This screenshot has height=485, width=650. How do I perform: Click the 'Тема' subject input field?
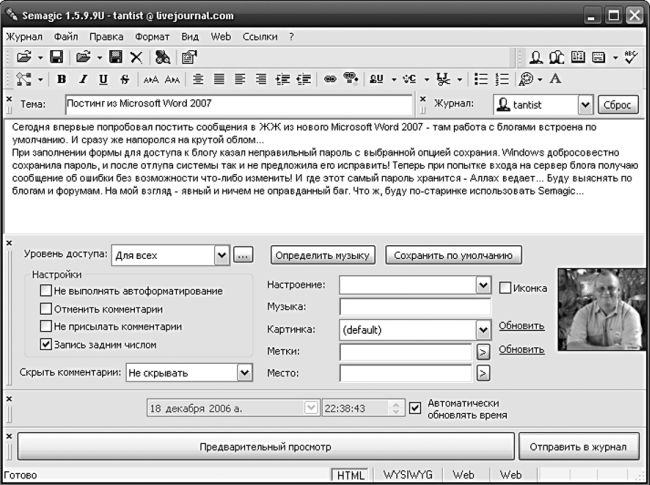pos(238,104)
